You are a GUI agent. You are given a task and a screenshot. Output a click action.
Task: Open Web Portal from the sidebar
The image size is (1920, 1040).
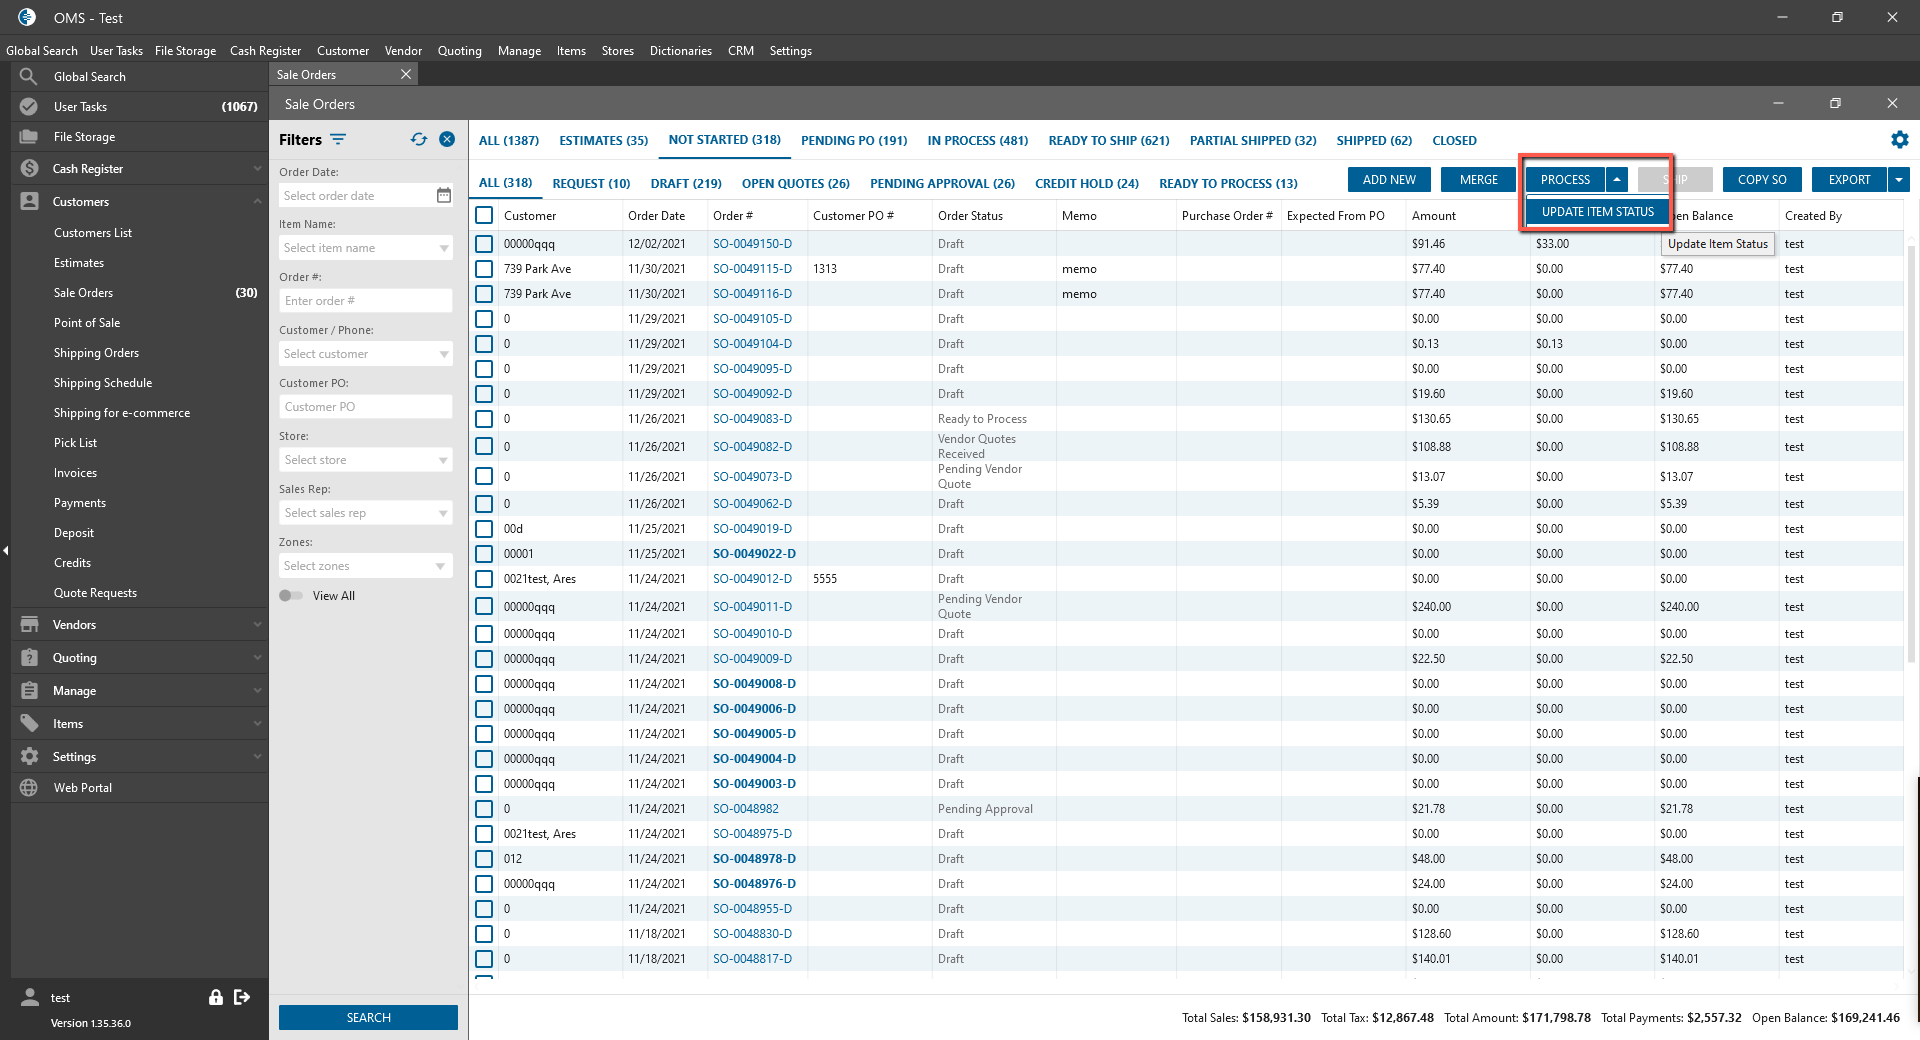click(82, 788)
